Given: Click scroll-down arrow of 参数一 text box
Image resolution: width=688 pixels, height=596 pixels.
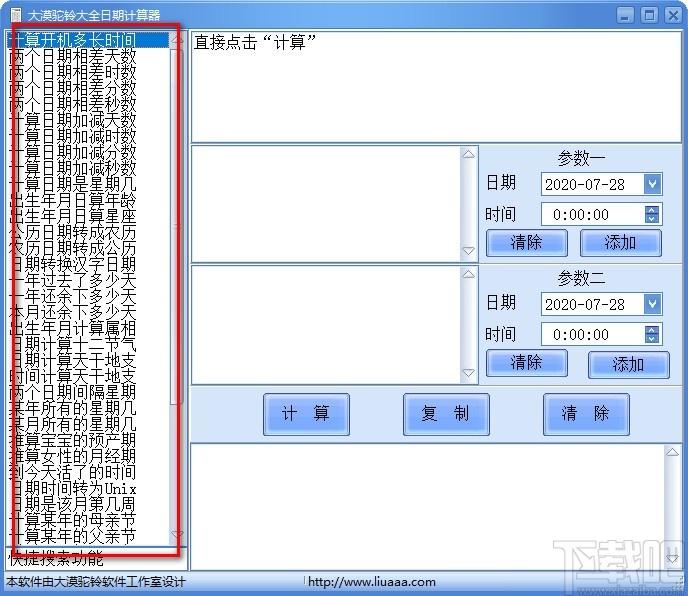Looking at the screenshot, I should coord(469,251).
